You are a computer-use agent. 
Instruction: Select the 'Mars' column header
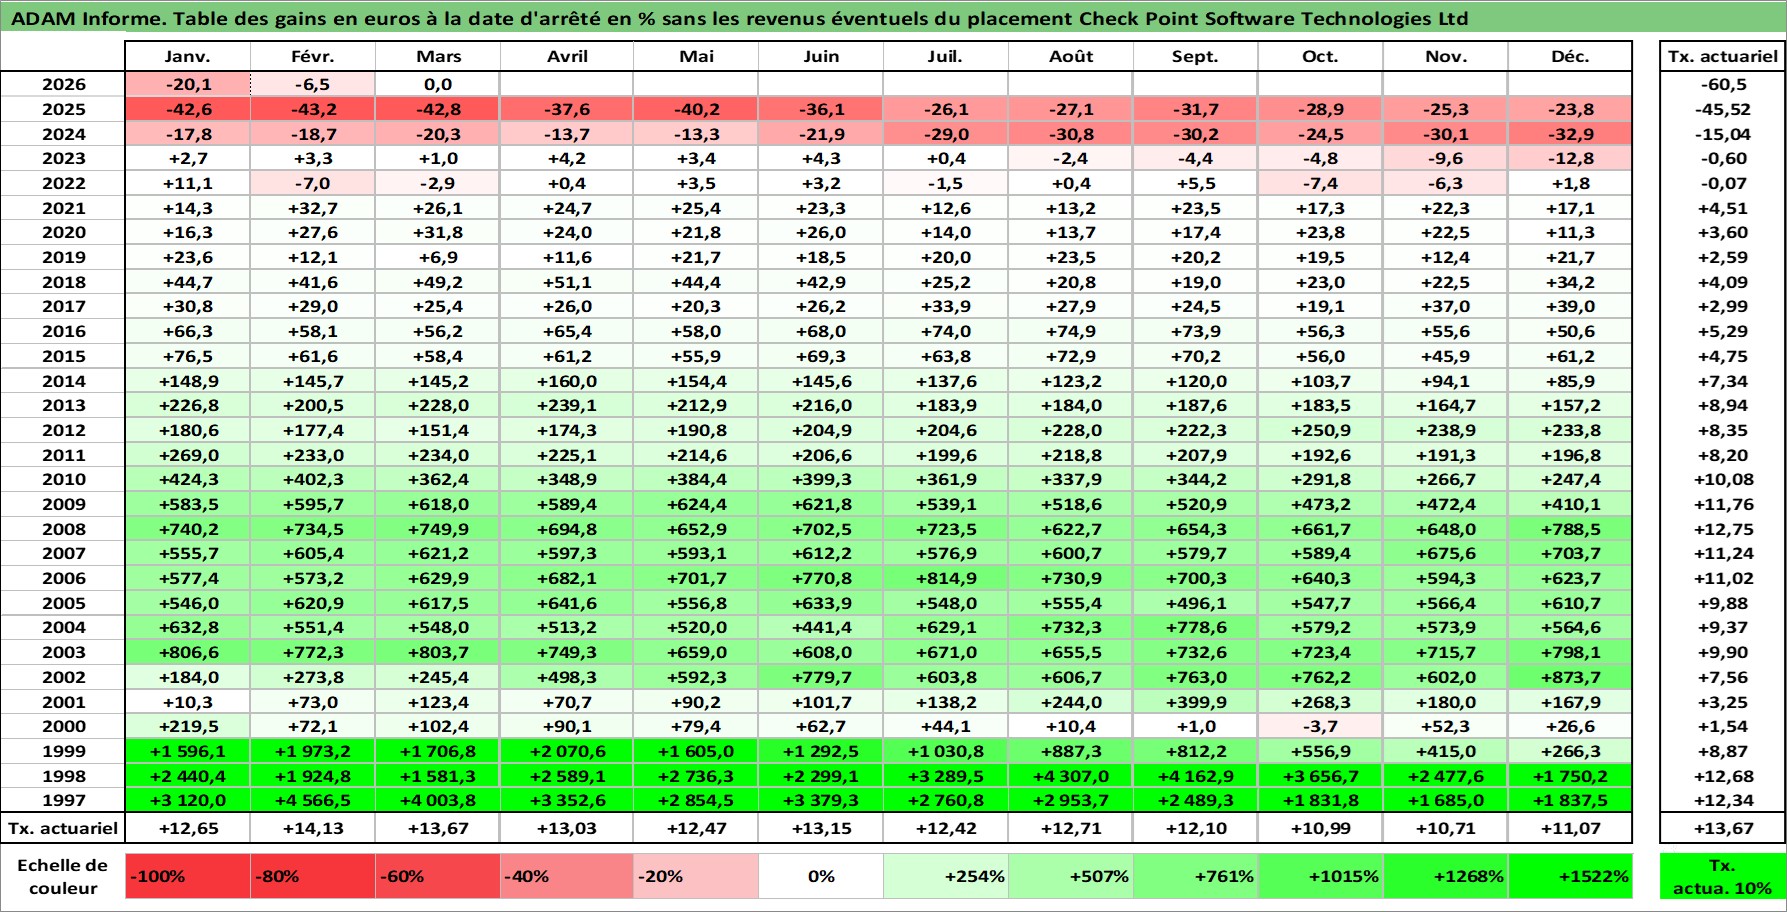click(x=438, y=57)
